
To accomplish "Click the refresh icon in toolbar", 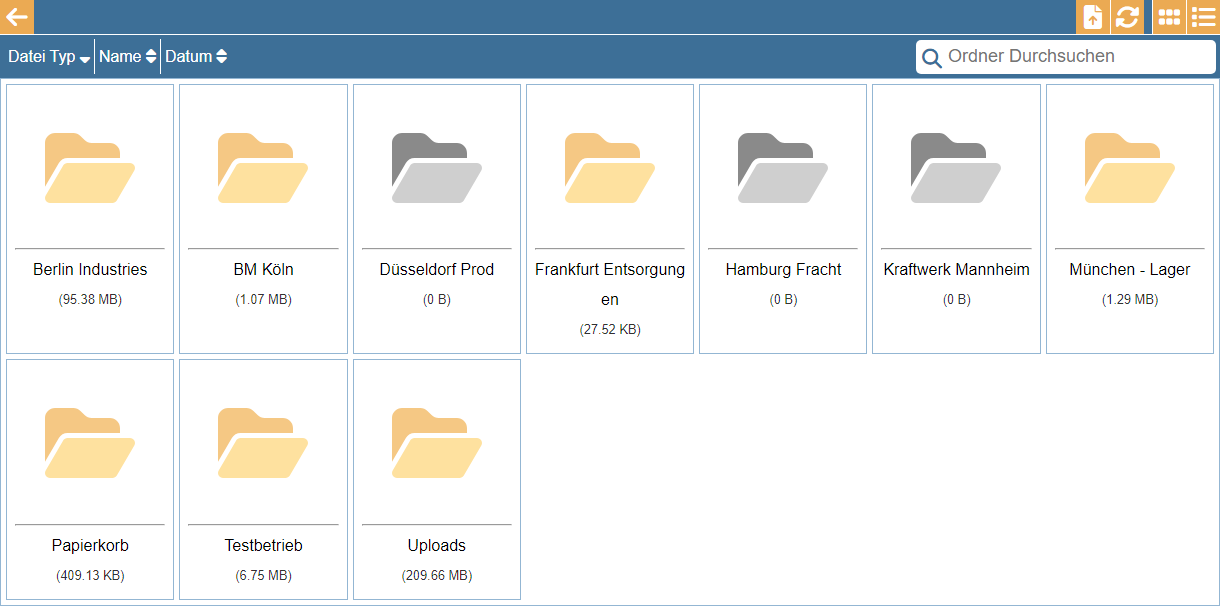I will click(x=1127, y=17).
